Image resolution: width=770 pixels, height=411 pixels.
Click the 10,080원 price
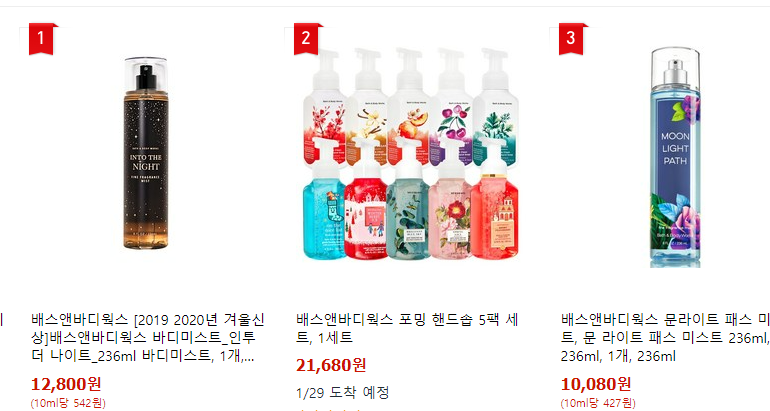596,384
